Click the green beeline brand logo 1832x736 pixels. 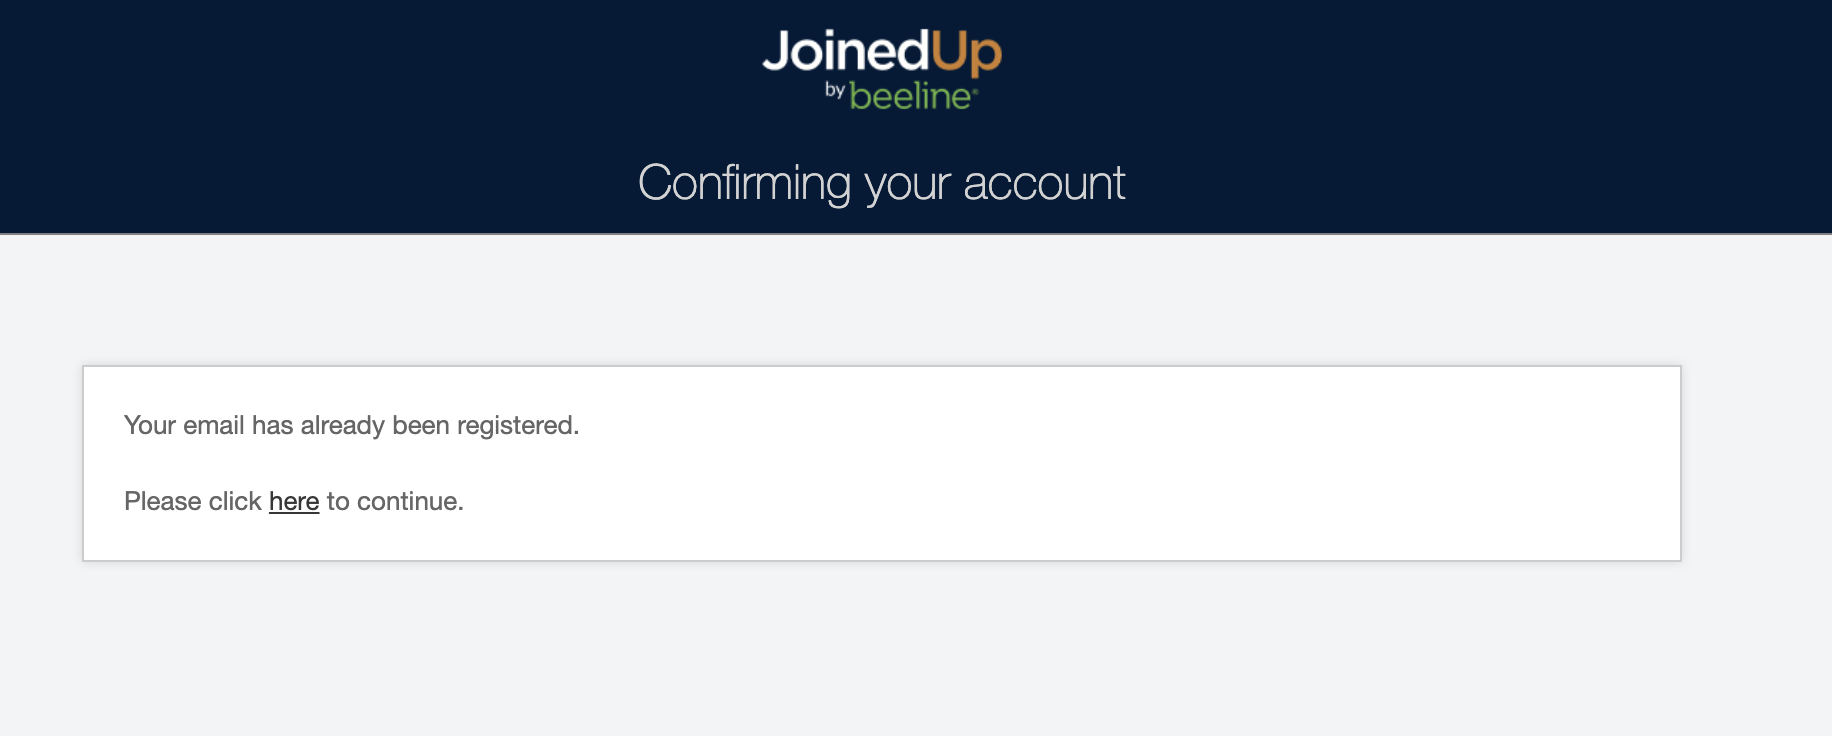[x=910, y=97]
